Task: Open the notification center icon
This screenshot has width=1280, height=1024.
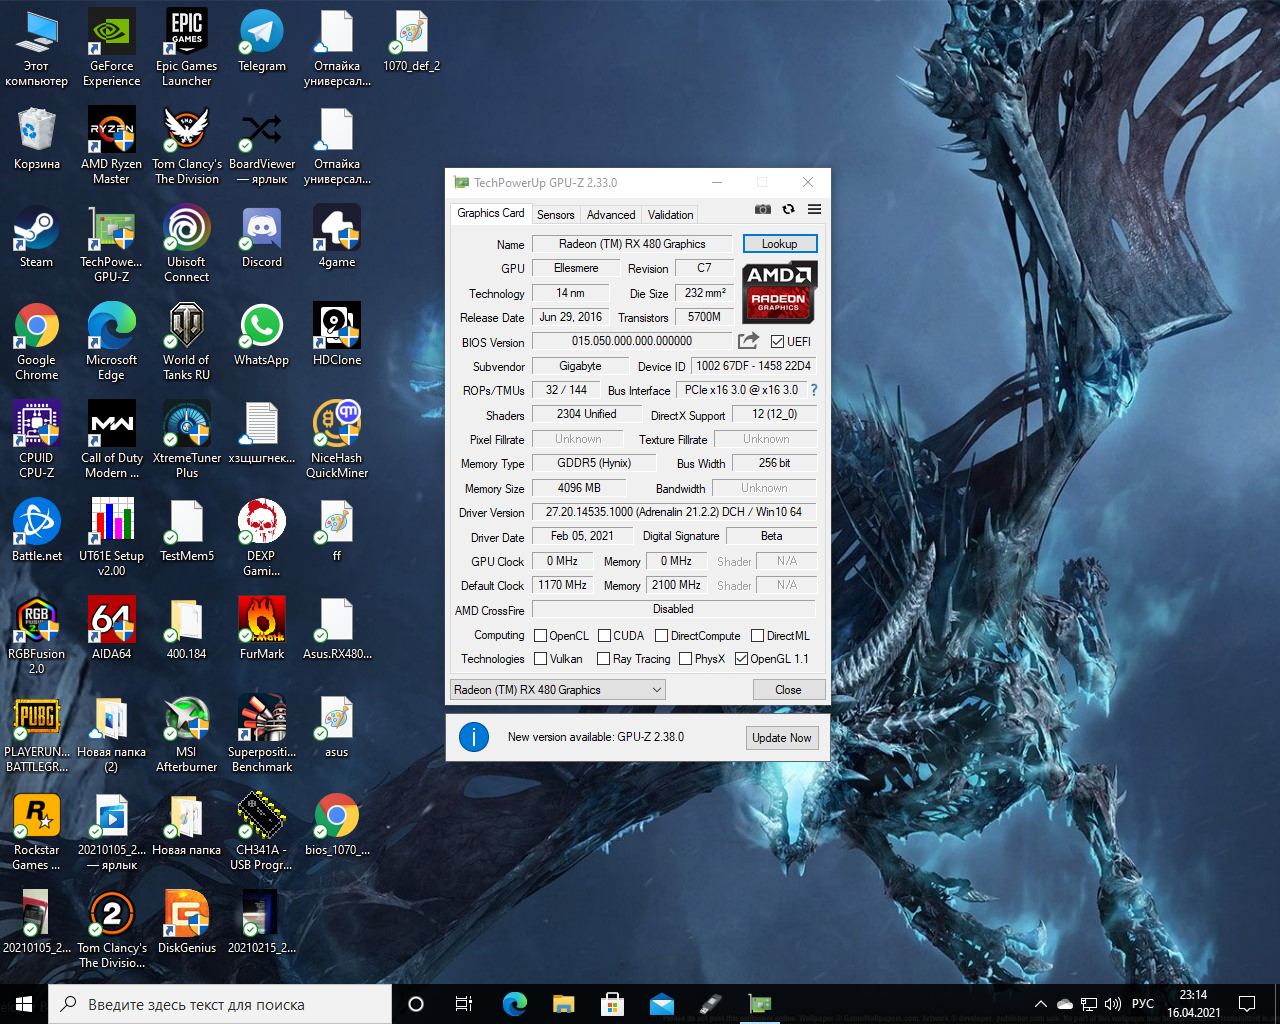Action: click(1247, 1004)
